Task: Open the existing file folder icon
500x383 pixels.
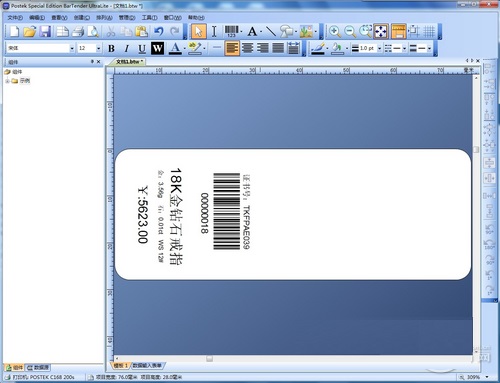Action: [30, 32]
